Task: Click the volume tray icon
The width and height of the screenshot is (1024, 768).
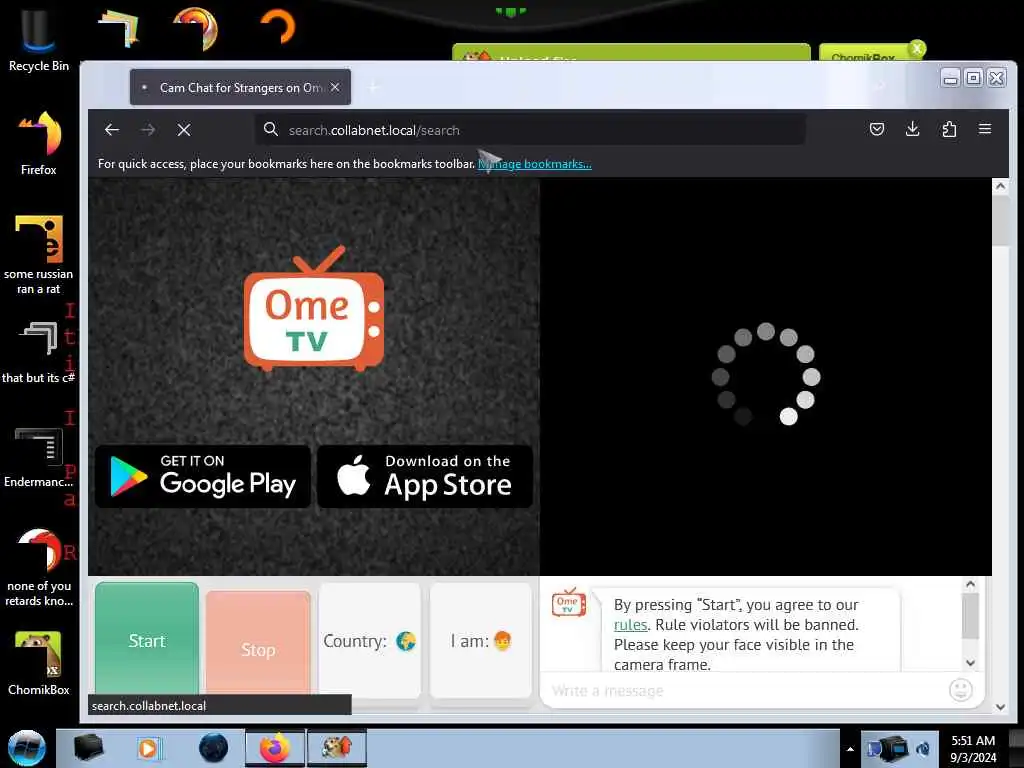Action: [923, 749]
